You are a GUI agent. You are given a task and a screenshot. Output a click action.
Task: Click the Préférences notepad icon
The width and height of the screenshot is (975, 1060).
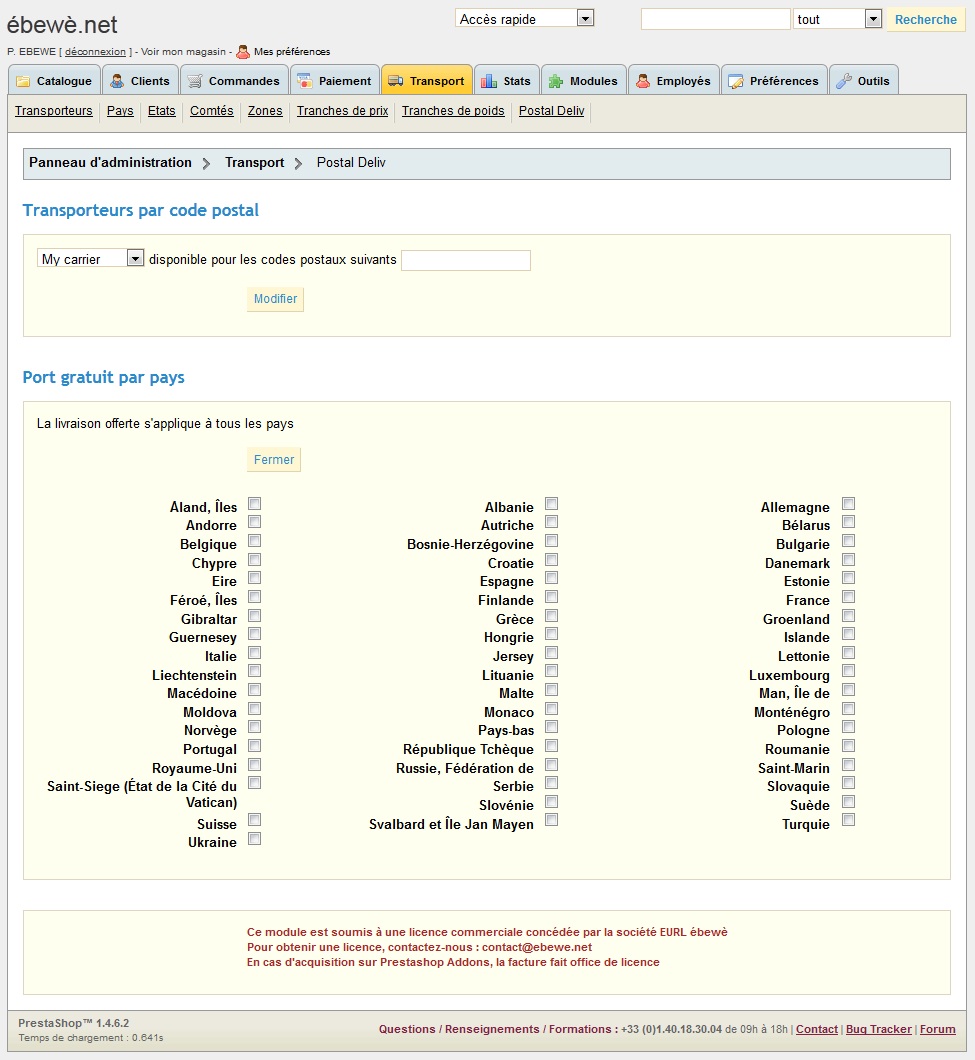tap(736, 81)
